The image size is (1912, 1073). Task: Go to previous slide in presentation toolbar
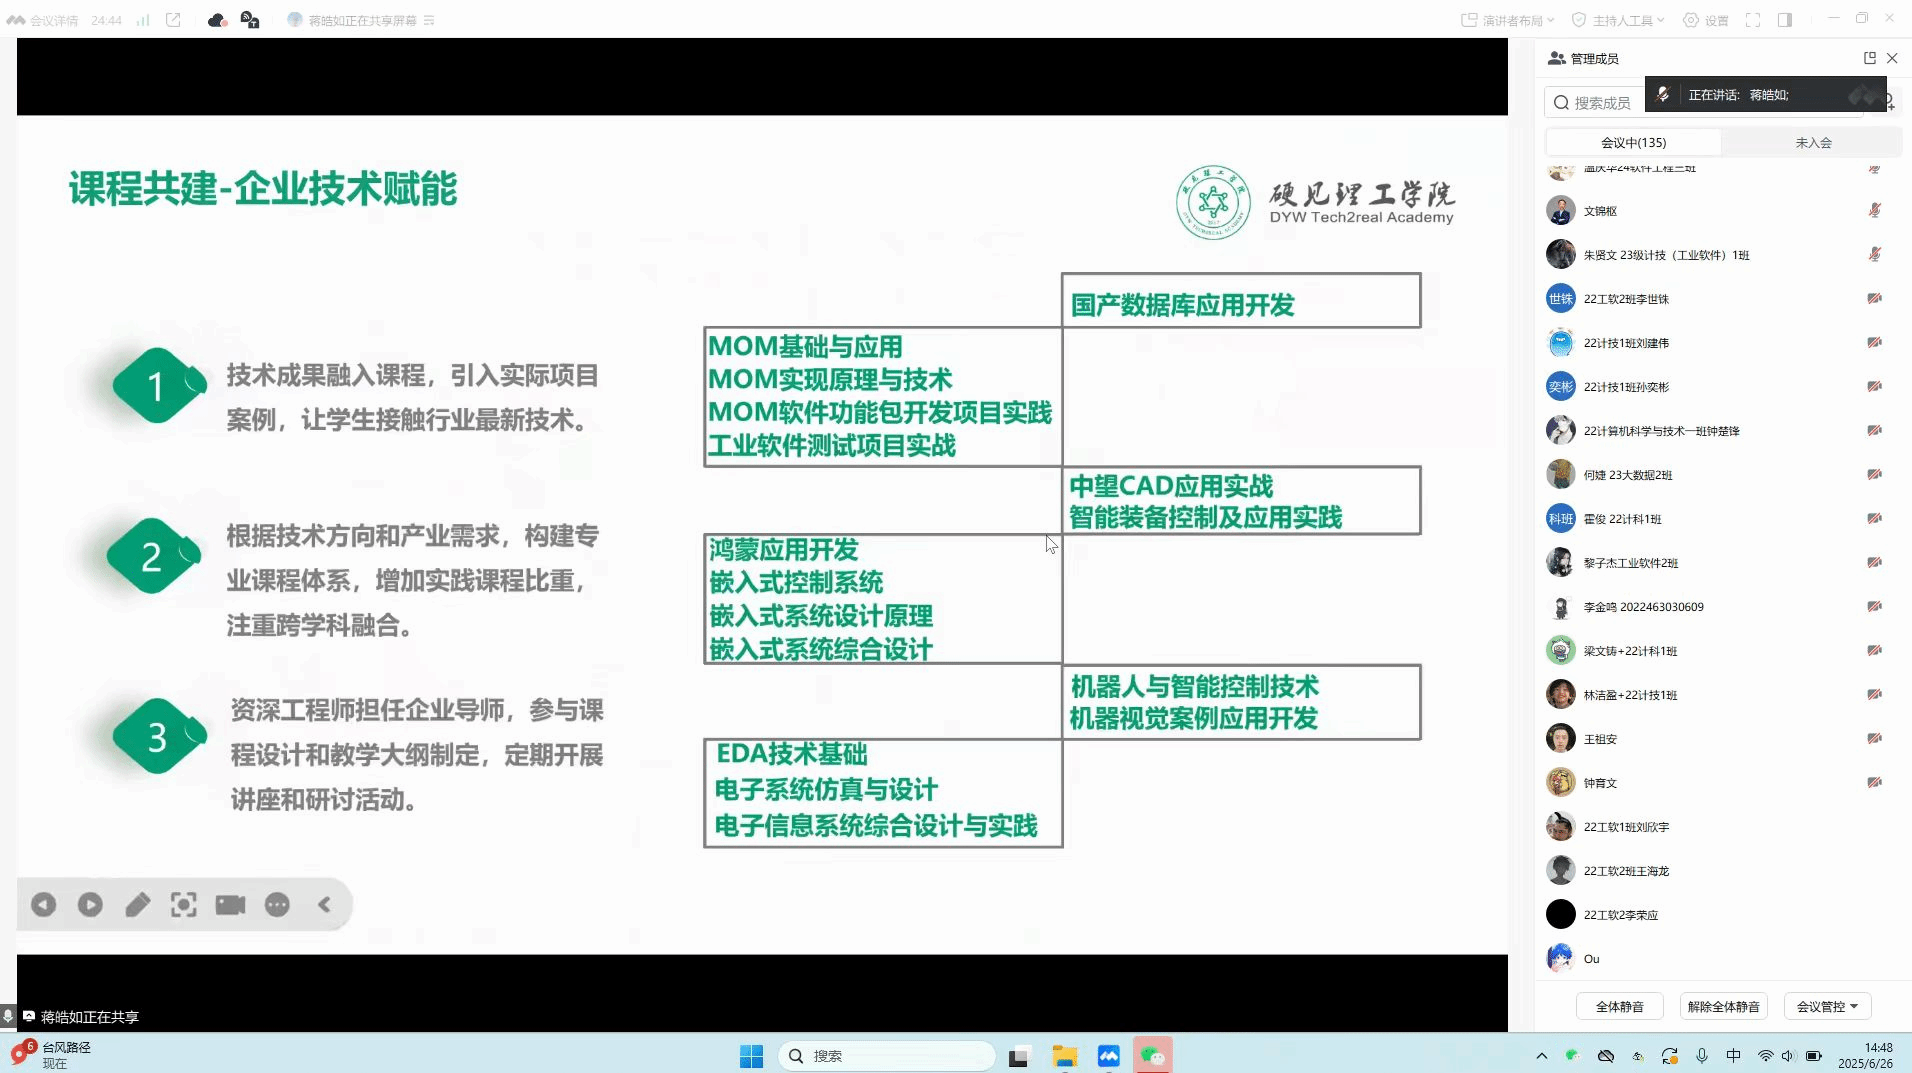click(43, 905)
